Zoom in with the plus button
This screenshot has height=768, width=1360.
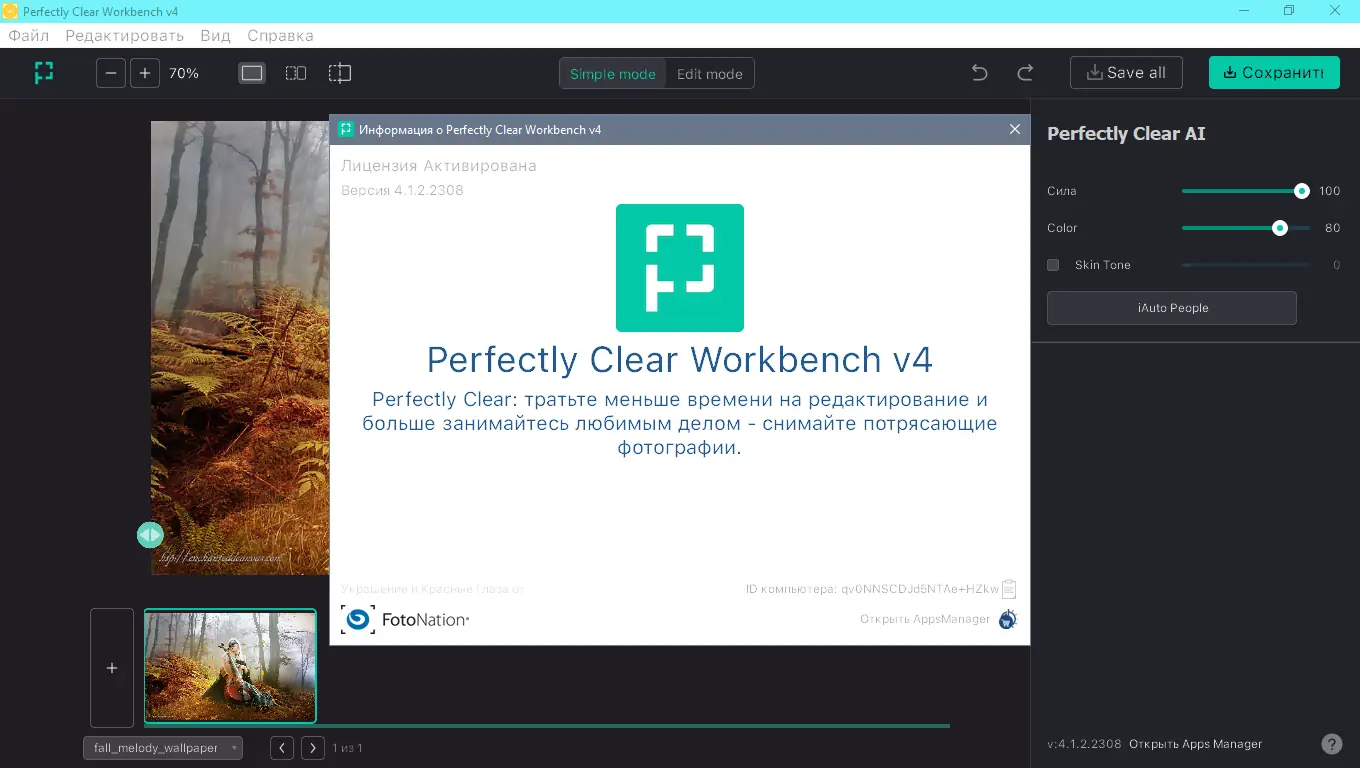tap(145, 73)
